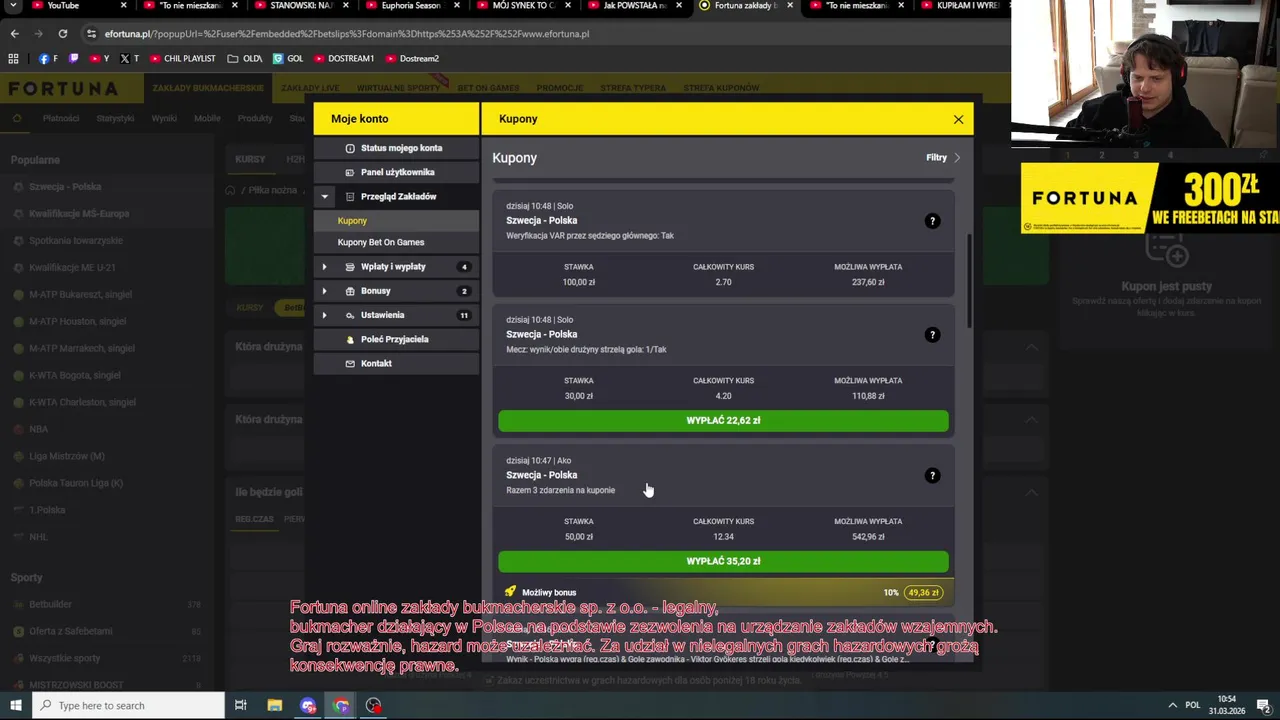Open the OBS icon in the taskbar

click(x=374, y=706)
